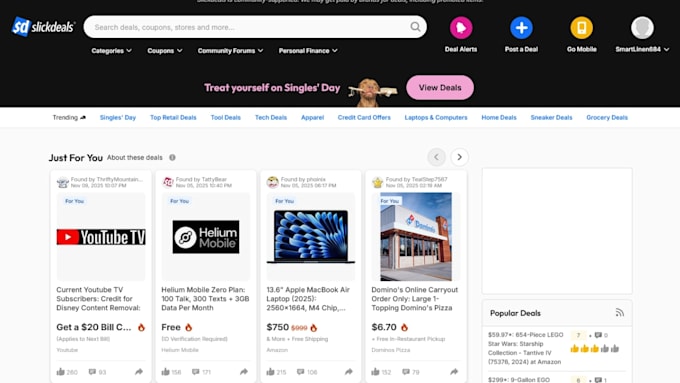This screenshot has height=383, width=680.
Task: Click phoinix's poster avatar icon
Action: 273,182
